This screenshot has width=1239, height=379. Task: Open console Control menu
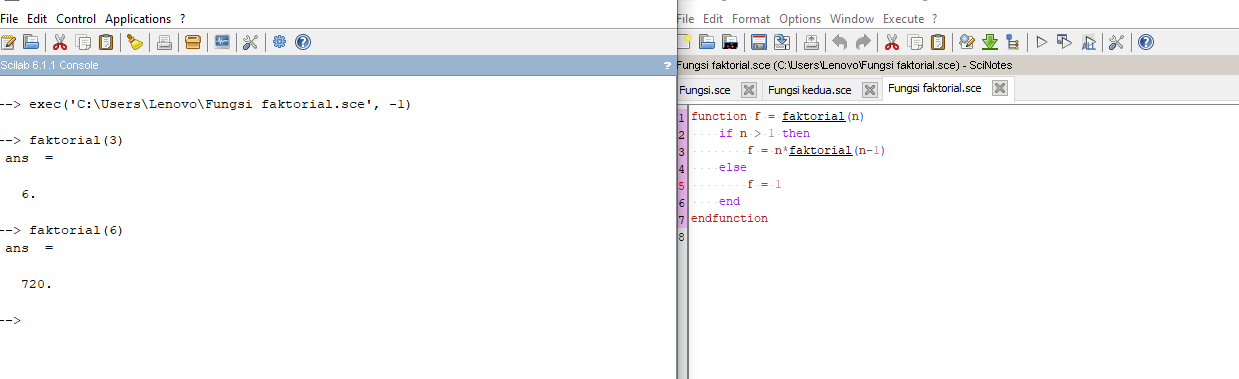pos(76,18)
